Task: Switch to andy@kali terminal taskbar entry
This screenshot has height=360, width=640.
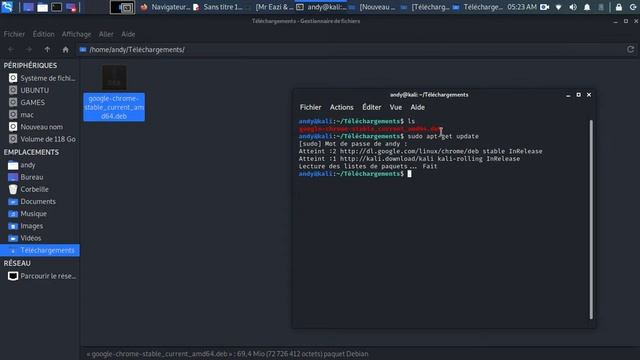Action: [x=321, y=7]
